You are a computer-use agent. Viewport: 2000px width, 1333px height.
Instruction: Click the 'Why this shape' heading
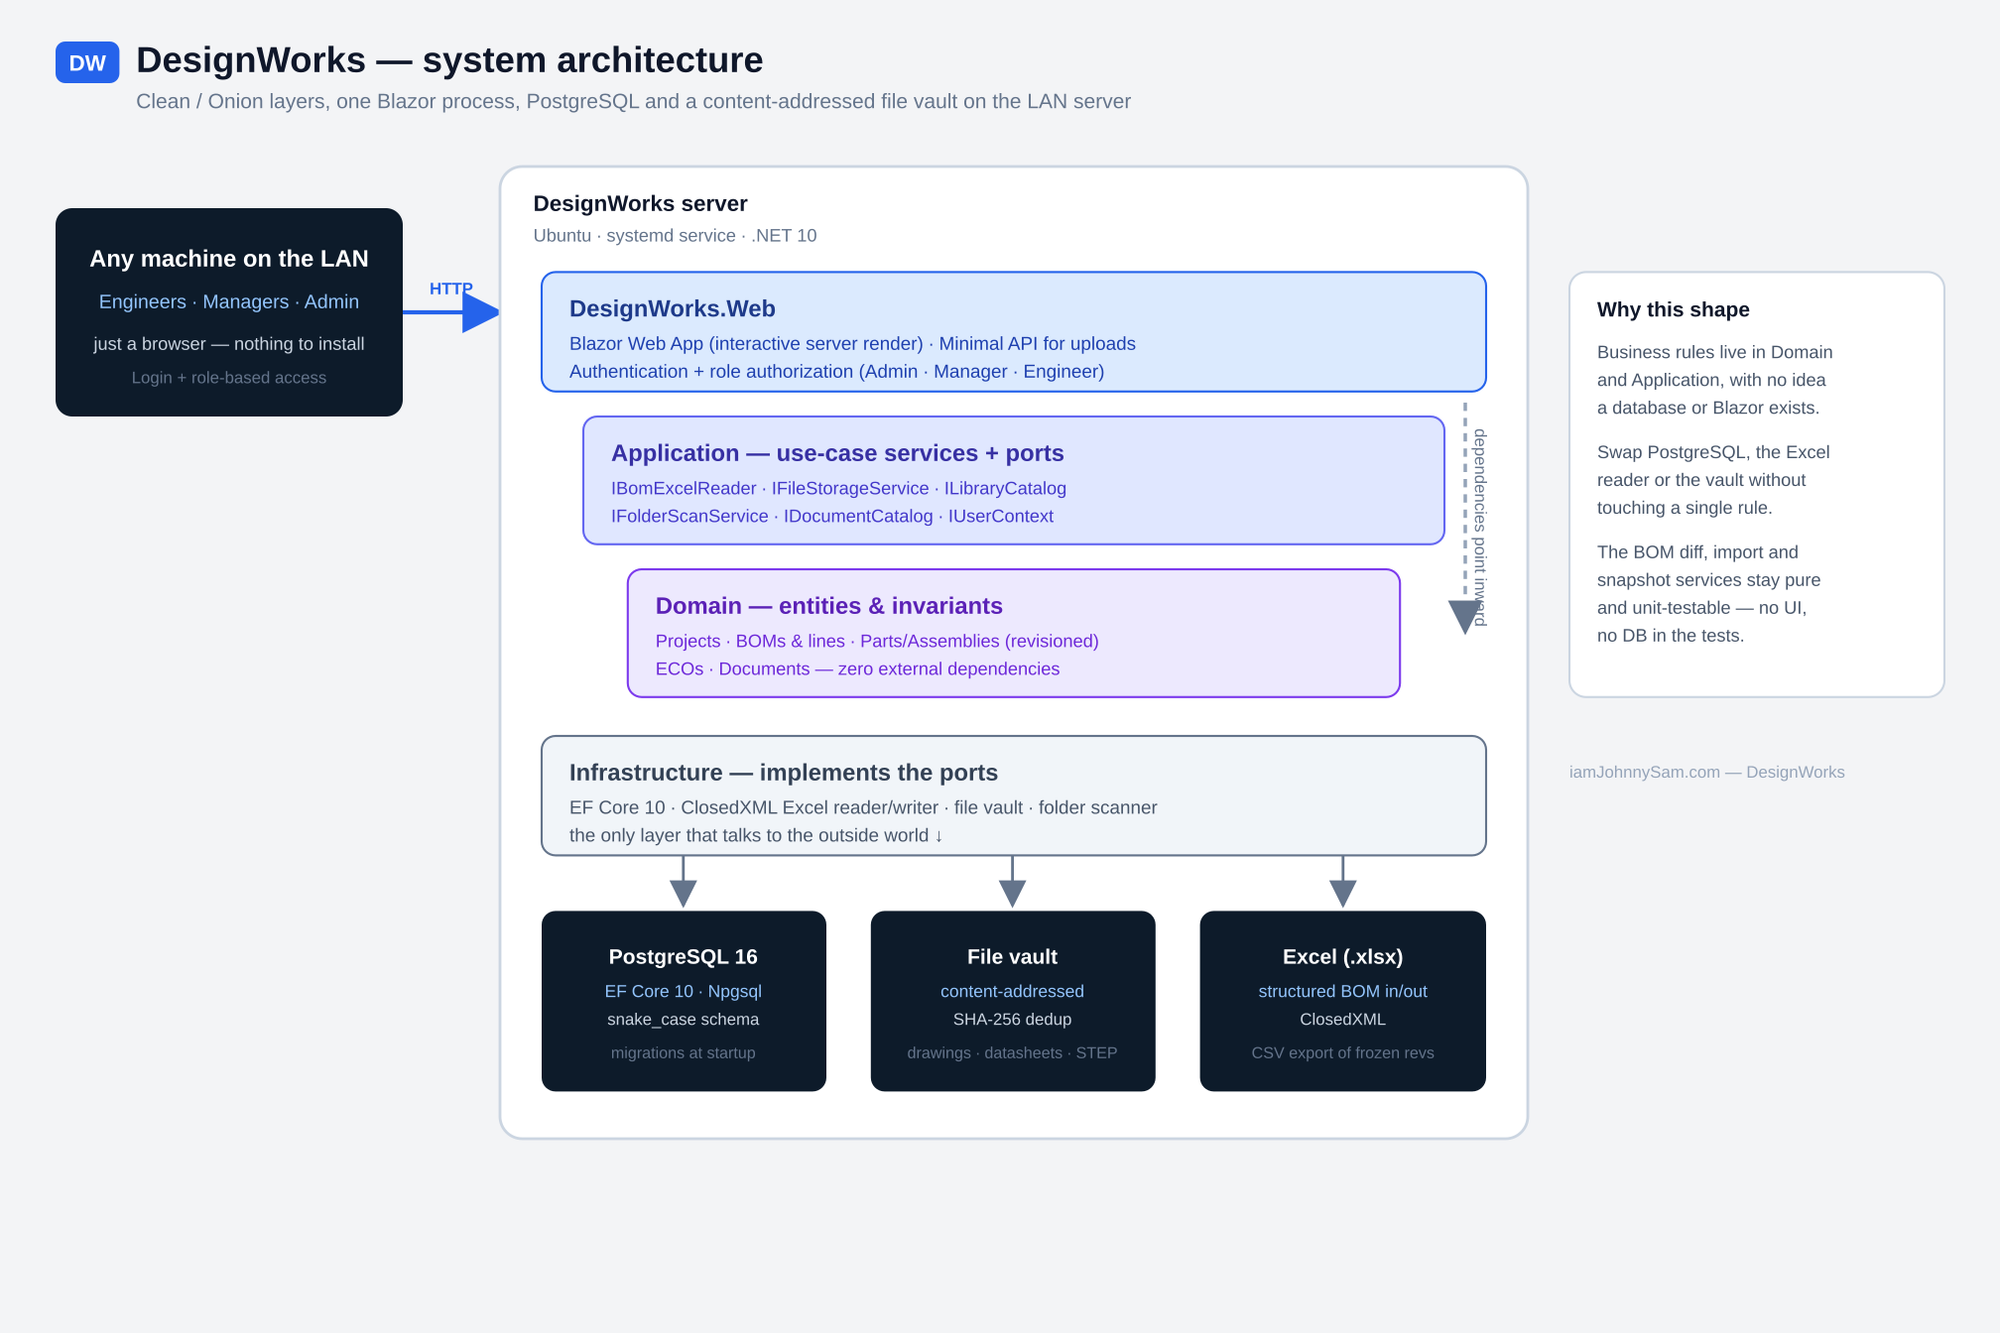pyautogui.click(x=1673, y=309)
